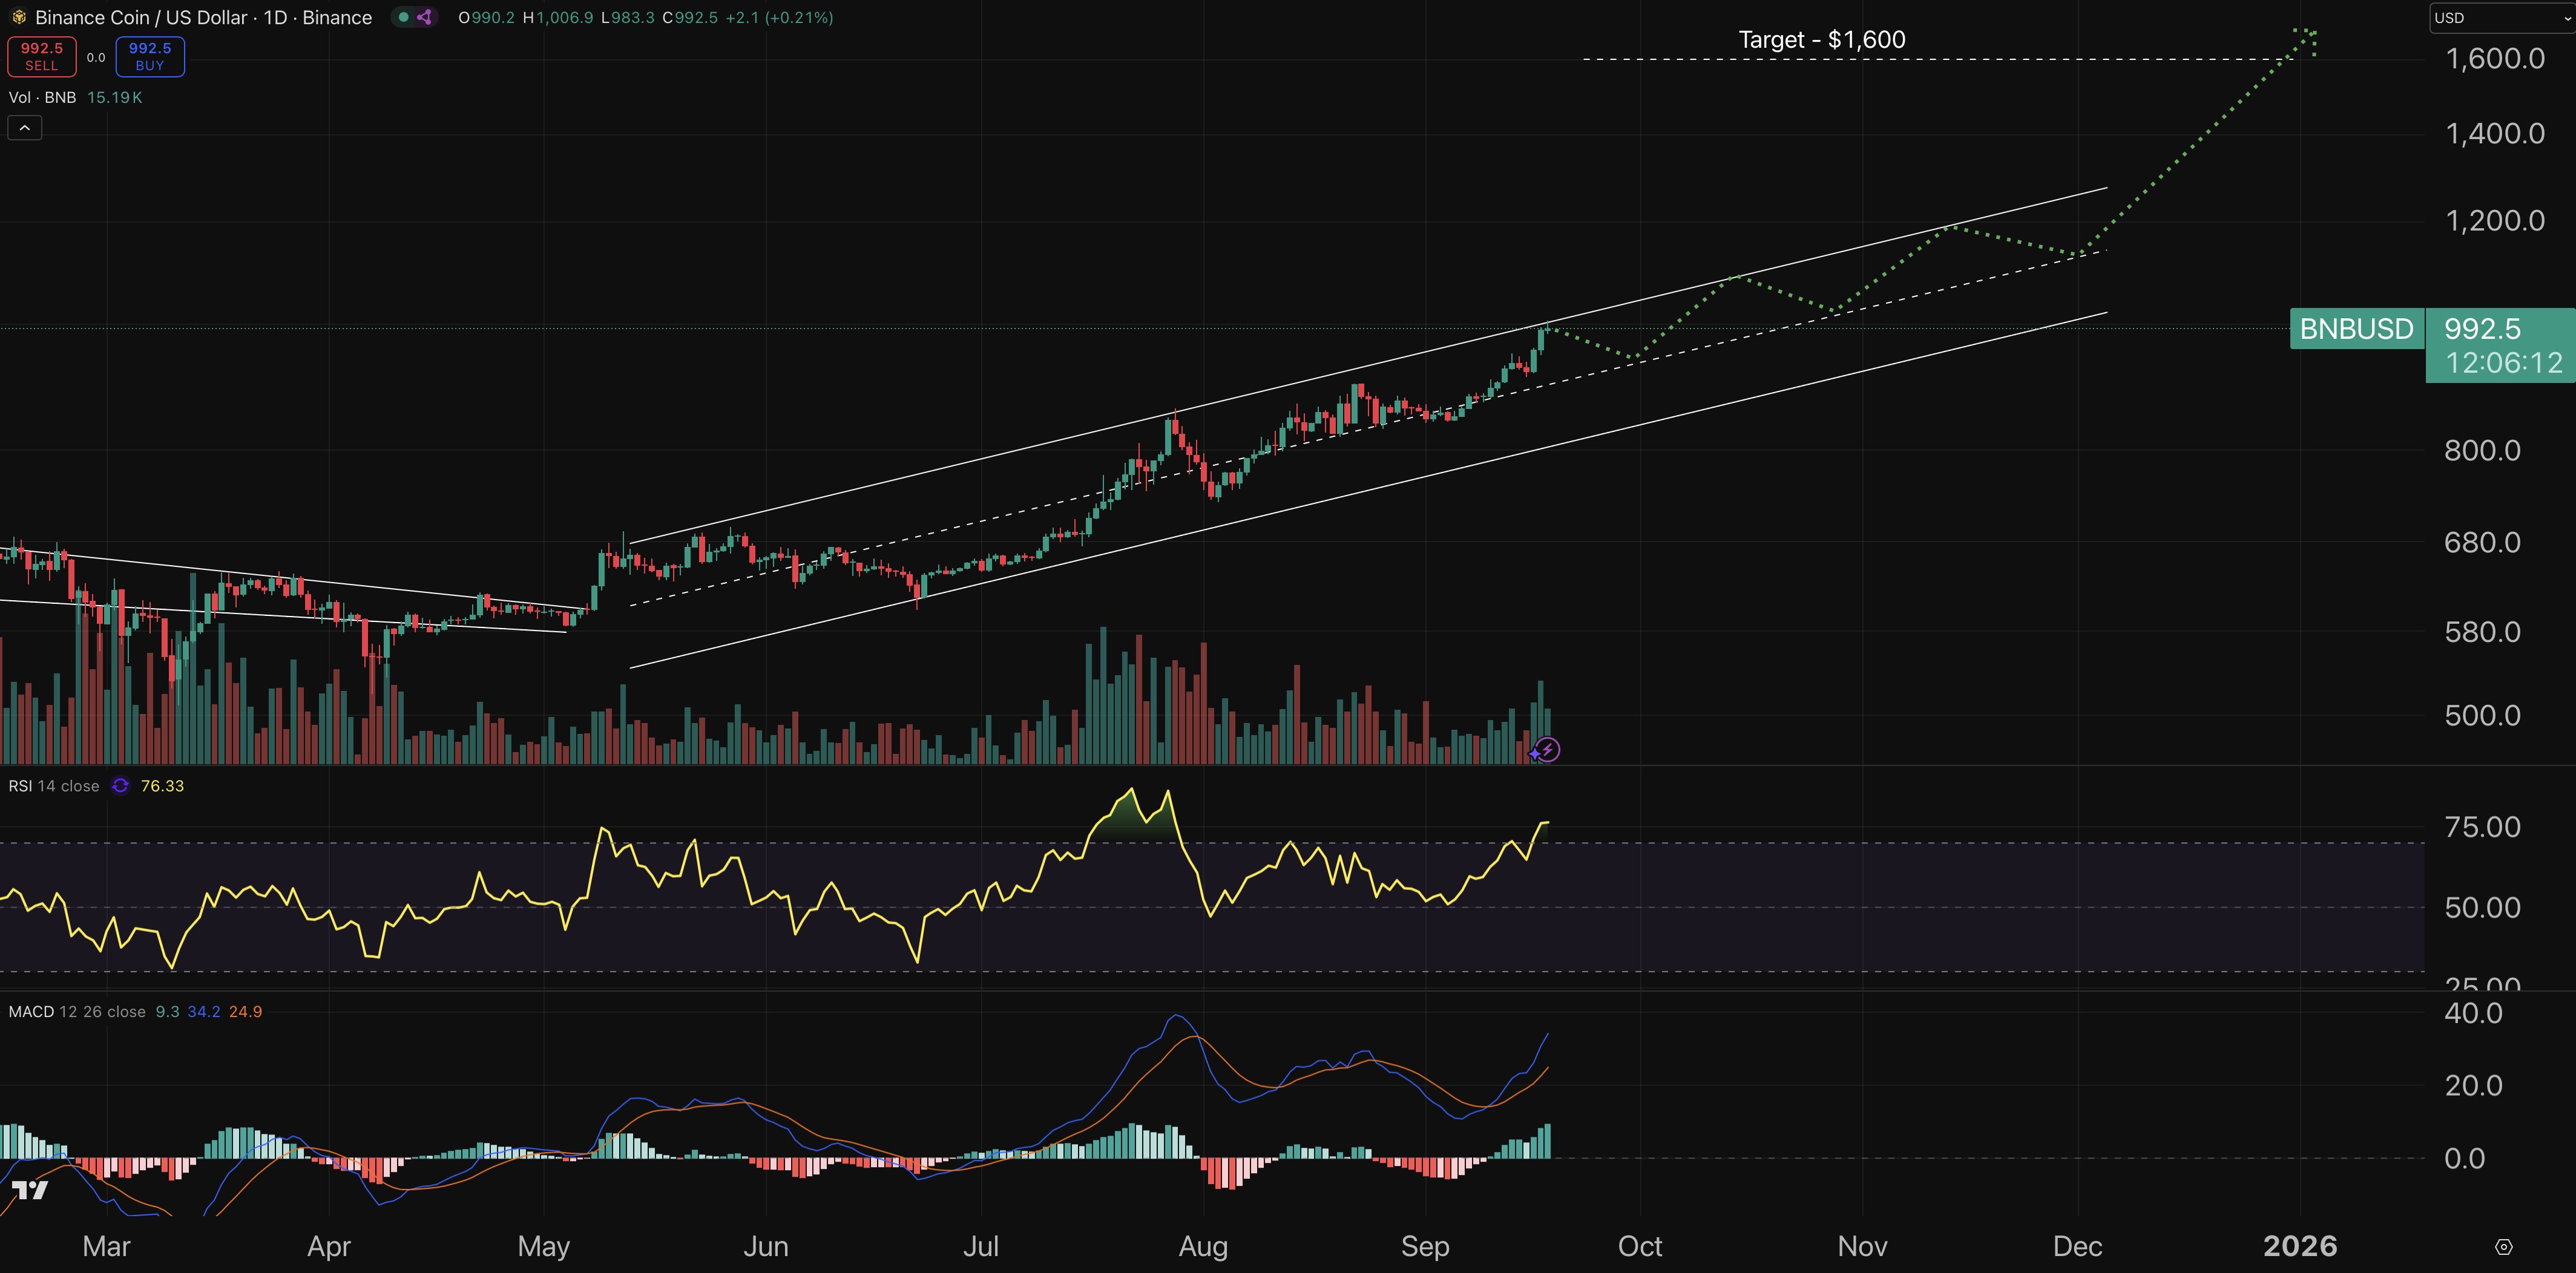Click the purple refresh icon on RSI indicator
The image size is (2576, 1273).
120,786
